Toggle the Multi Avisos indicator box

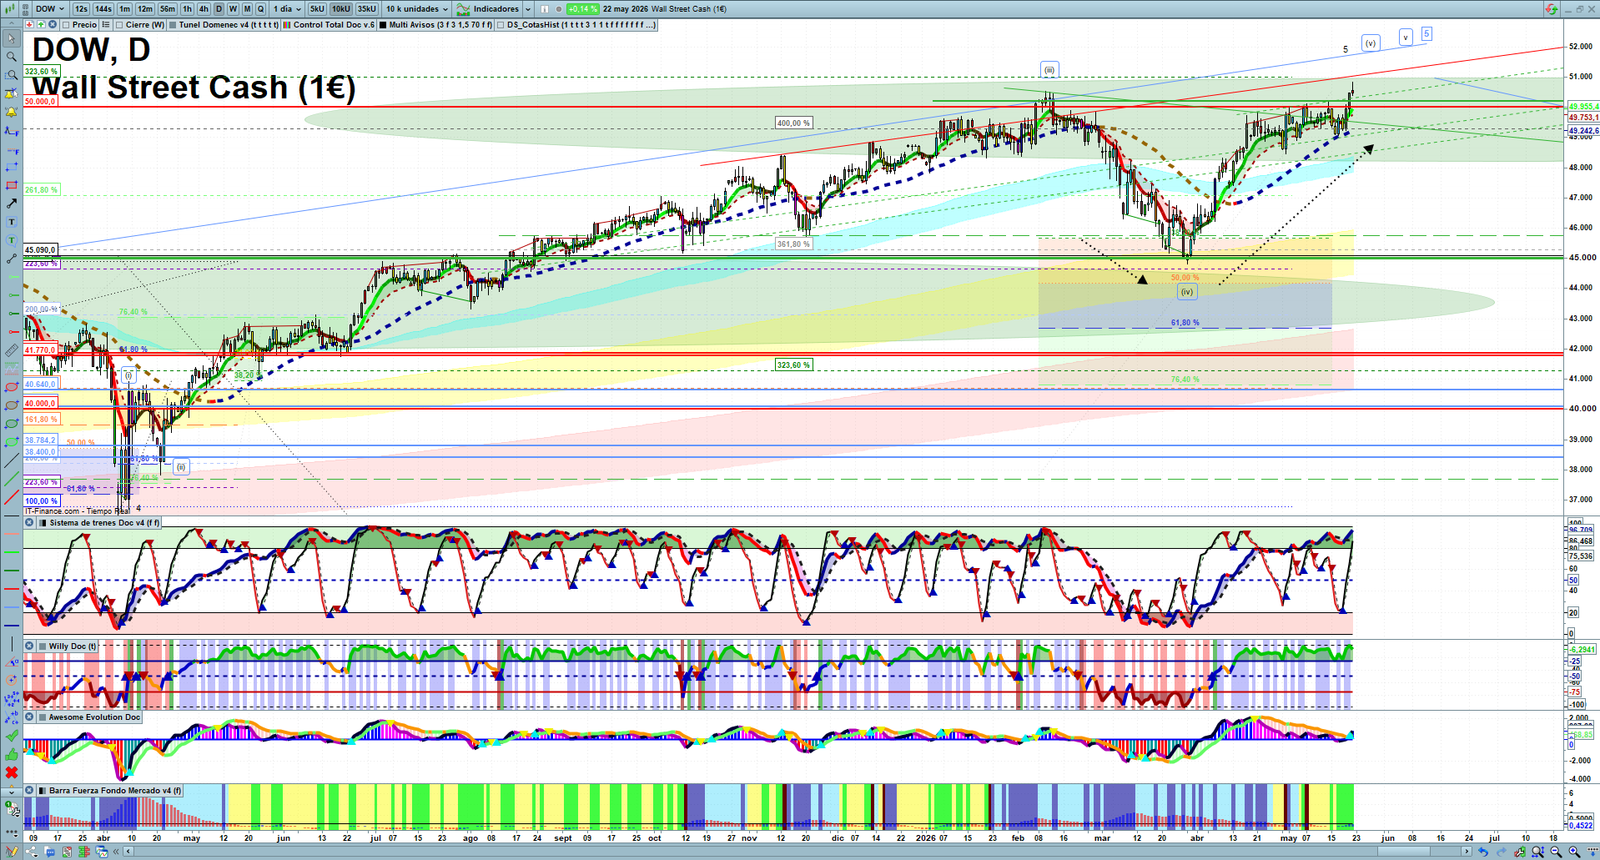pyautogui.click(x=382, y=24)
